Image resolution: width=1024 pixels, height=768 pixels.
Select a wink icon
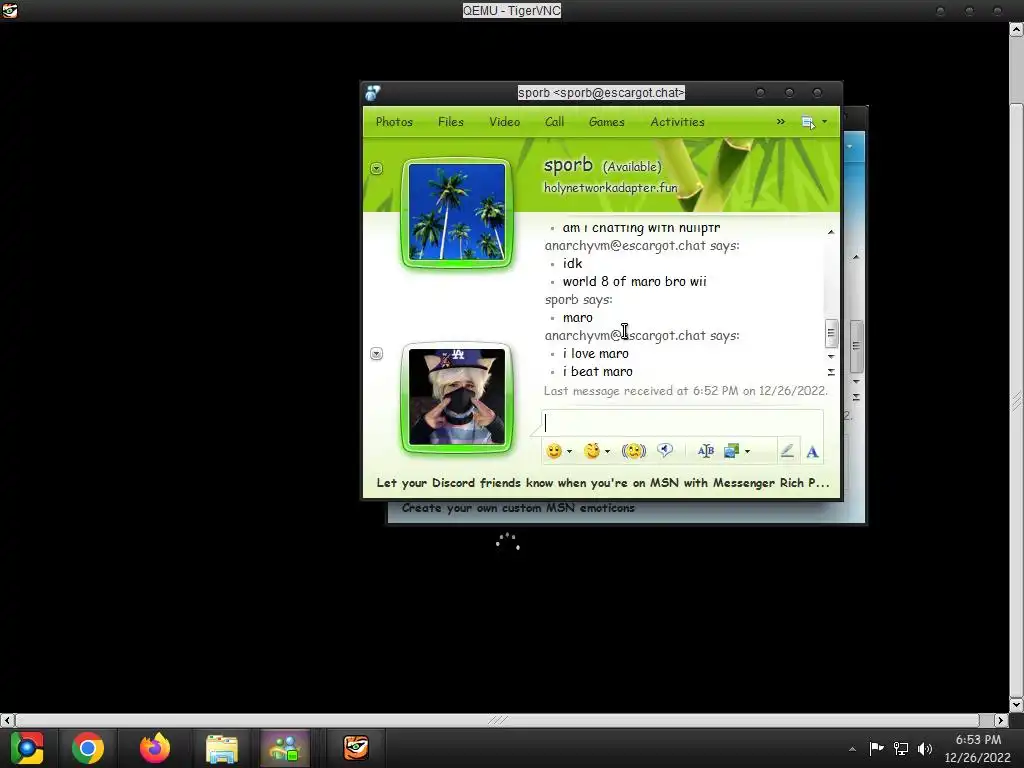pyautogui.click(x=592, y=451)
